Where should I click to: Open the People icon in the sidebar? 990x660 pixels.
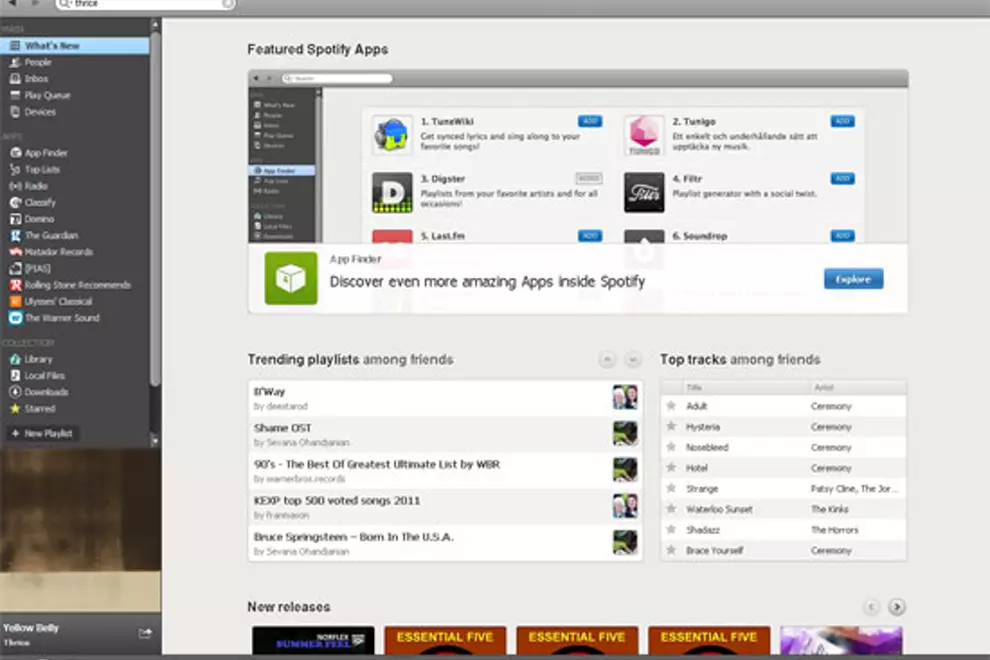pyautogui.click(x=15, y=62)
